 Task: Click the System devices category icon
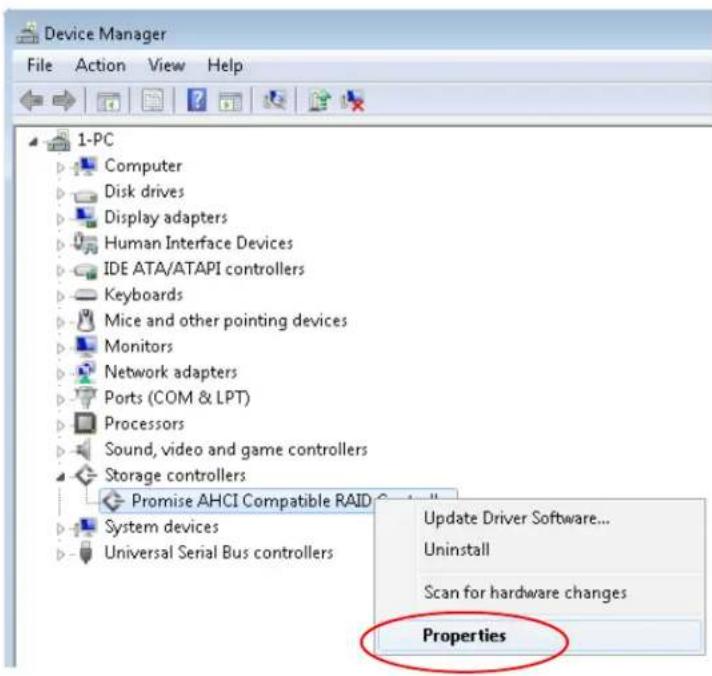[x=85, y=527]
